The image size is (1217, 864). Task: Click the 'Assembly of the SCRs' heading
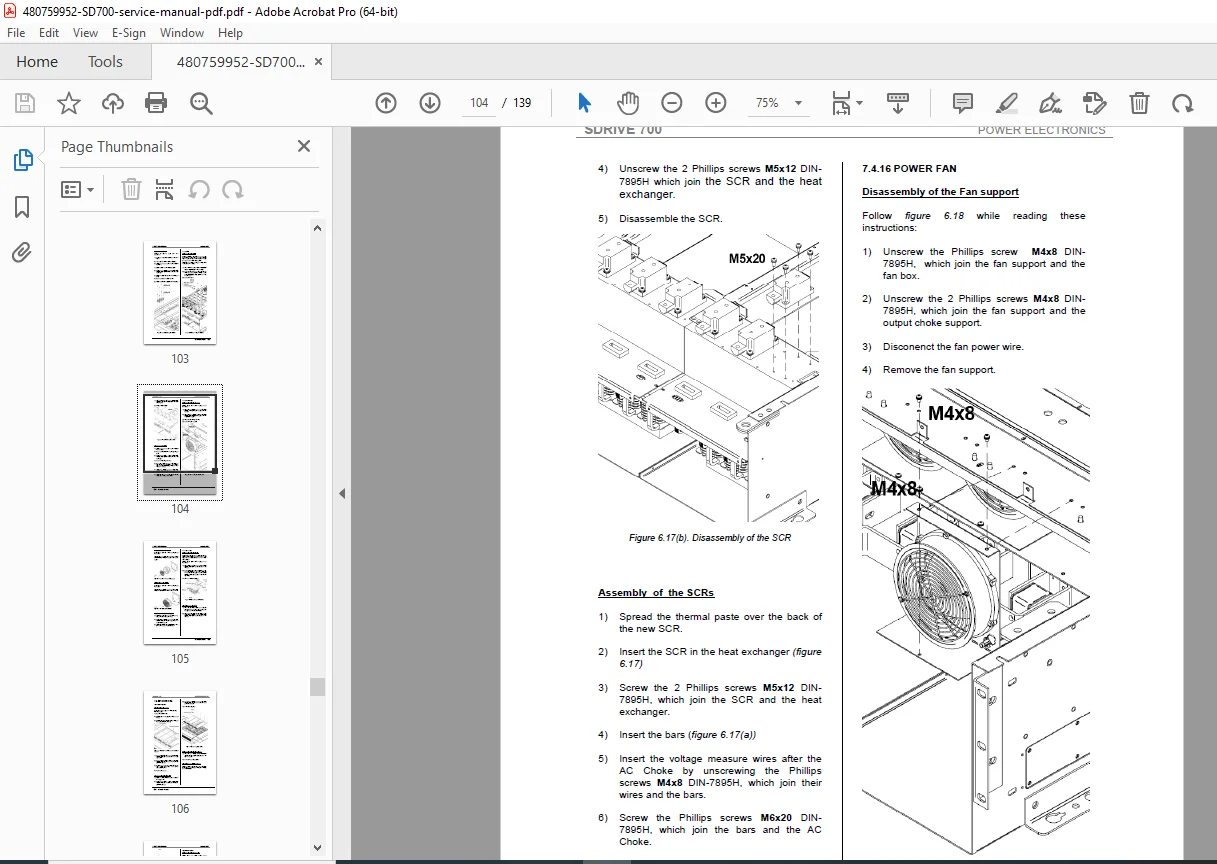(656, 593)
